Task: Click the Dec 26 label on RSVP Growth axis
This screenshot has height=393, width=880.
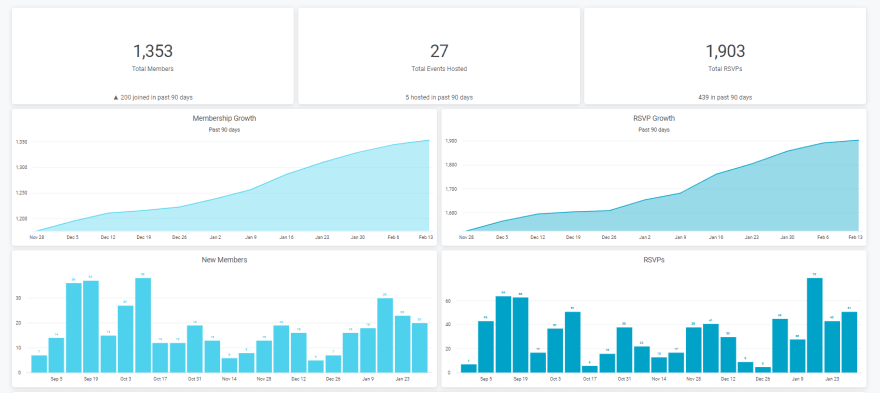Action: (x=608, y=237)
